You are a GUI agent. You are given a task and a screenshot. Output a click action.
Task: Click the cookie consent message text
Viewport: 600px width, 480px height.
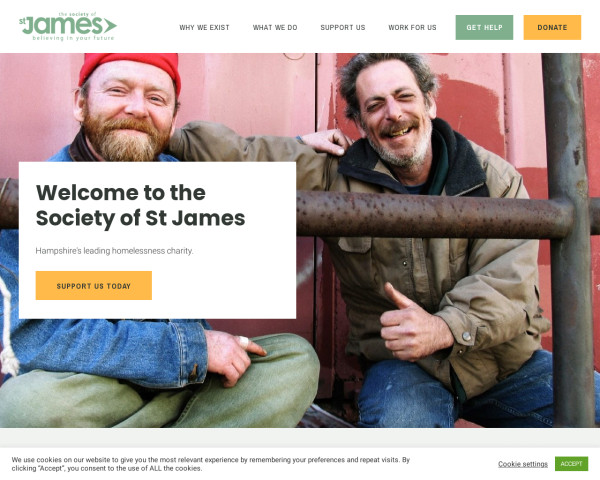click(210, 464)
